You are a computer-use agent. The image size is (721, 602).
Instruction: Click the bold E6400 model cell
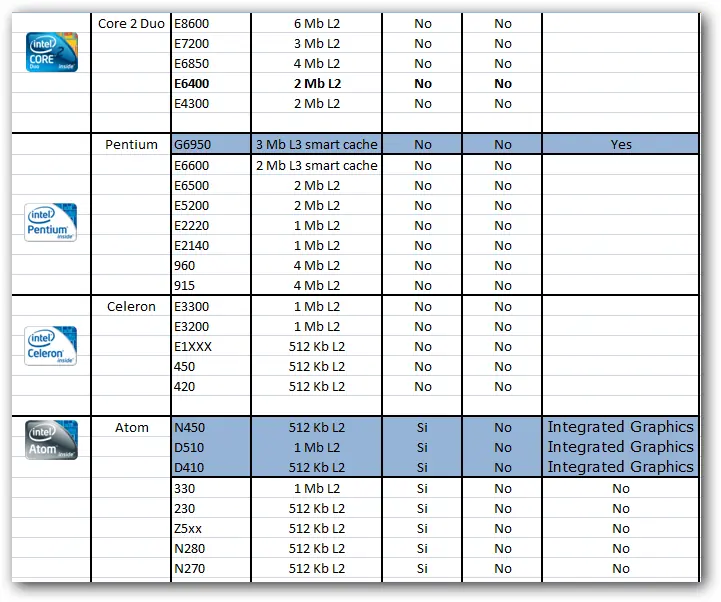(211, 84)
